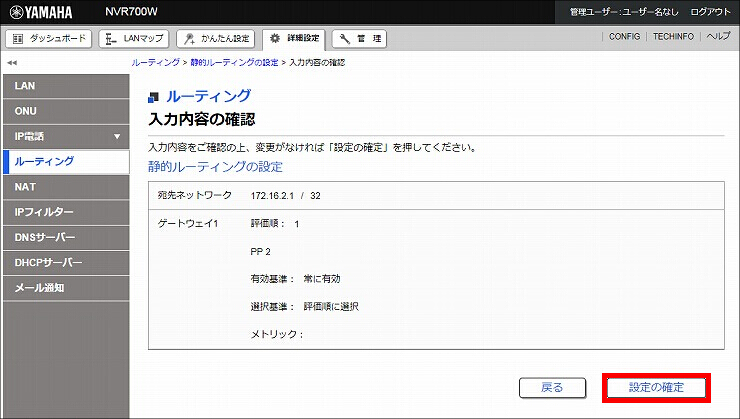Click the 評価順に選択 value

331,307
